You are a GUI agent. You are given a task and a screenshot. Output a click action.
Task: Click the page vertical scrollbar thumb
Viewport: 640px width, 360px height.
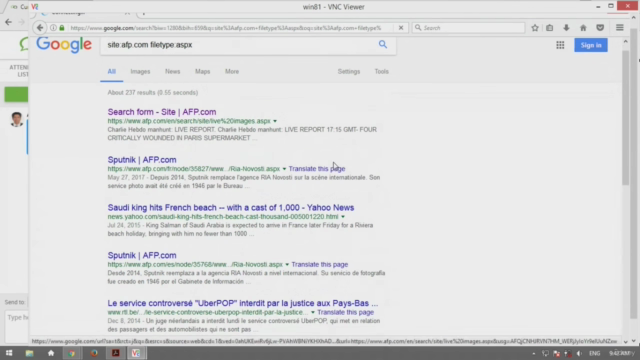click(625, 118)
